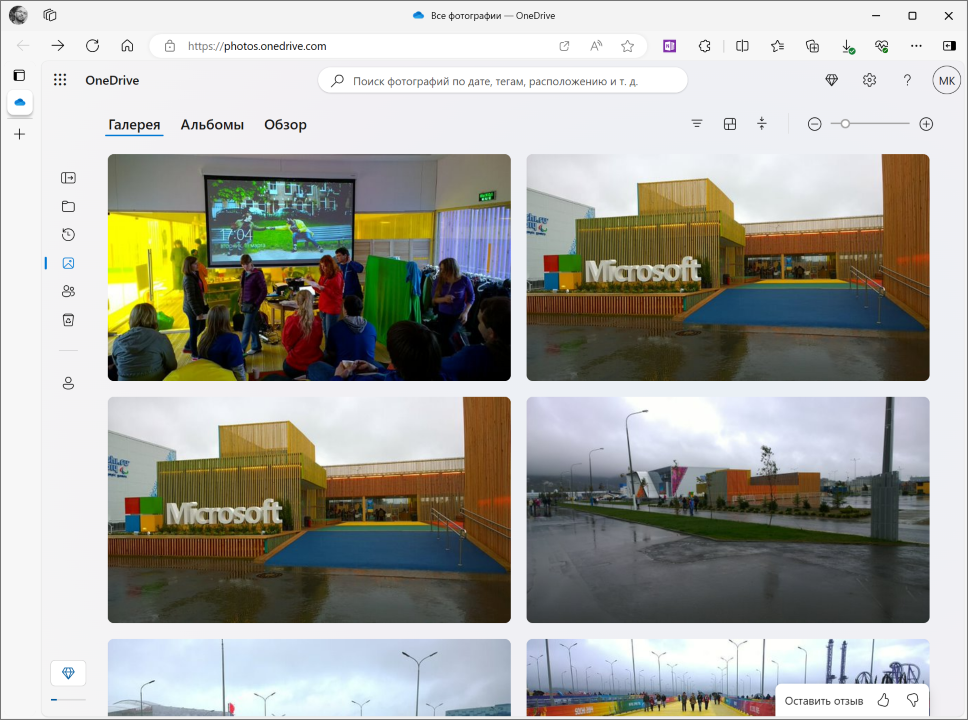The width and height of the screenshot is (968, 720).
Task: Open browser extensions puzzle icon
Action: click(x=704, y=46)
